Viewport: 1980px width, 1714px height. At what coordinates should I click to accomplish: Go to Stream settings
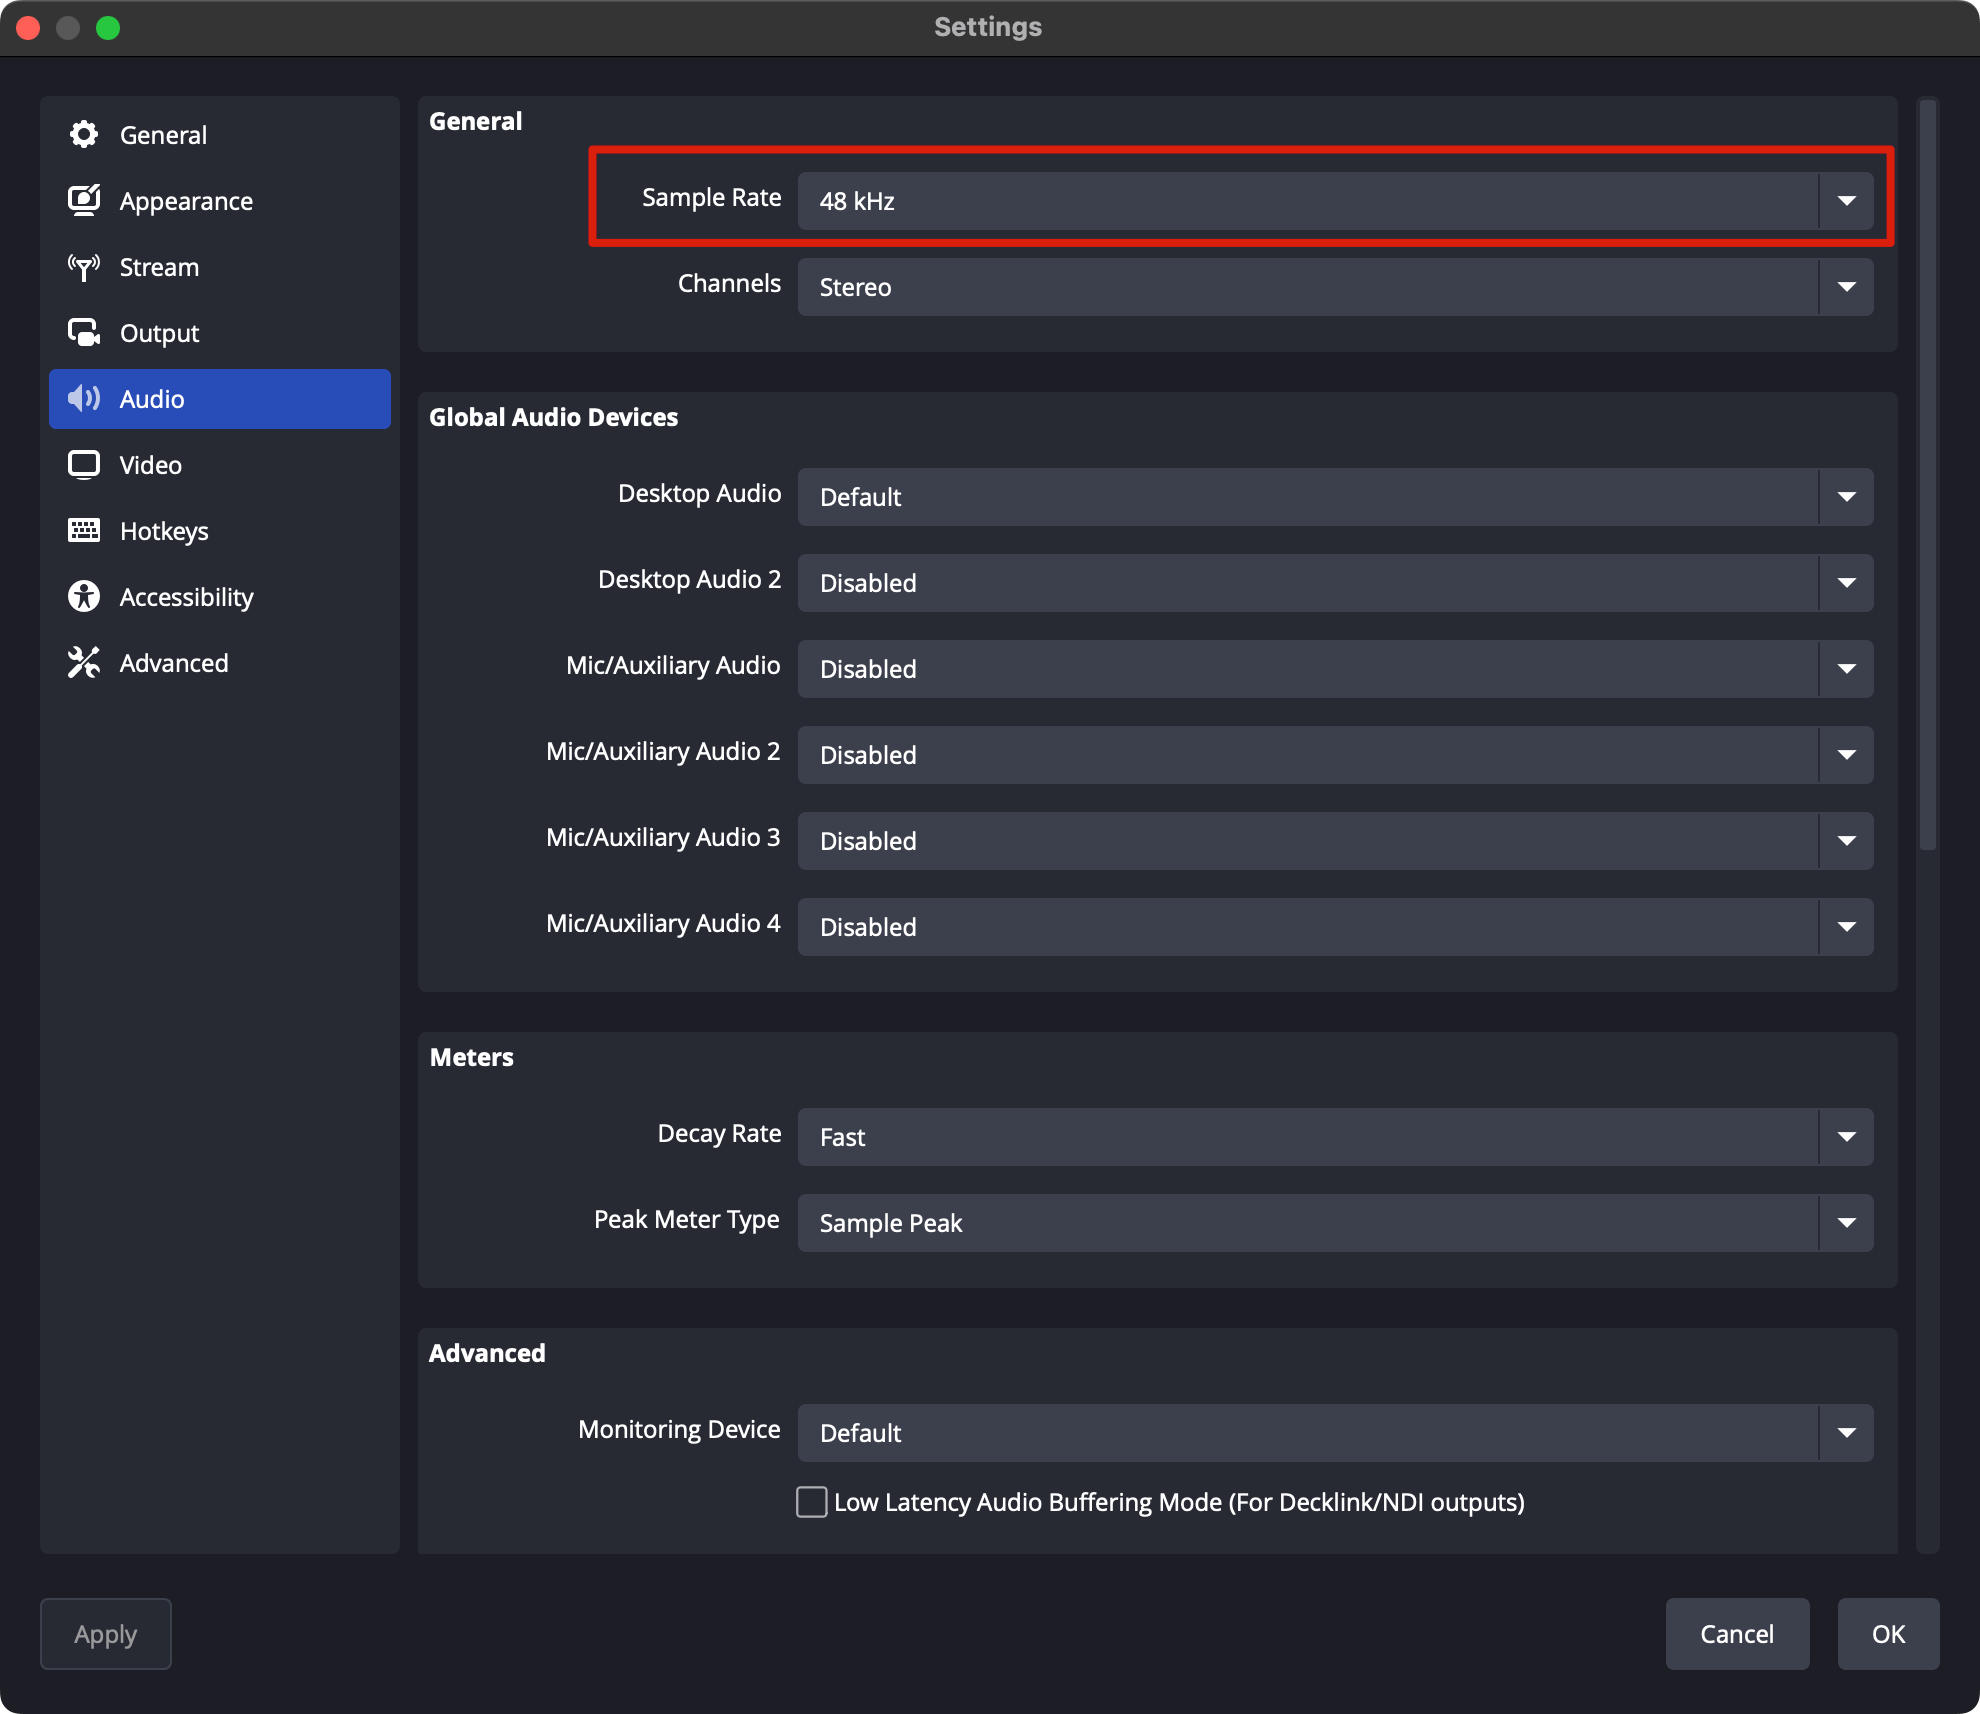pos(220,267)
